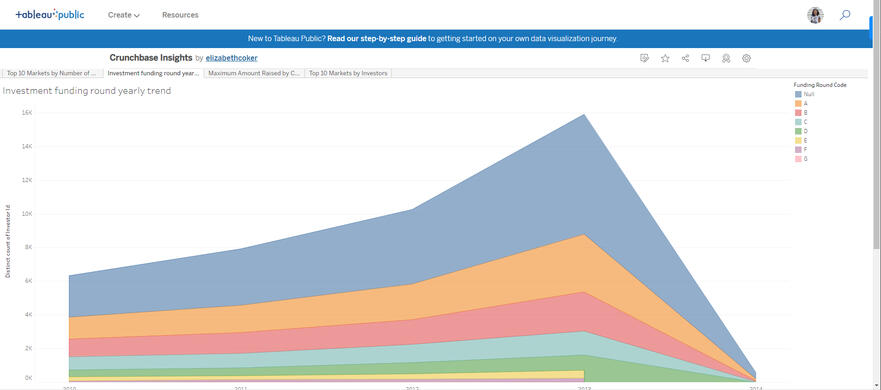Image resolution: width=881 pixels, height=390 pixels.
Task: Select round A orange legend swatch
Action: point(797,103)
